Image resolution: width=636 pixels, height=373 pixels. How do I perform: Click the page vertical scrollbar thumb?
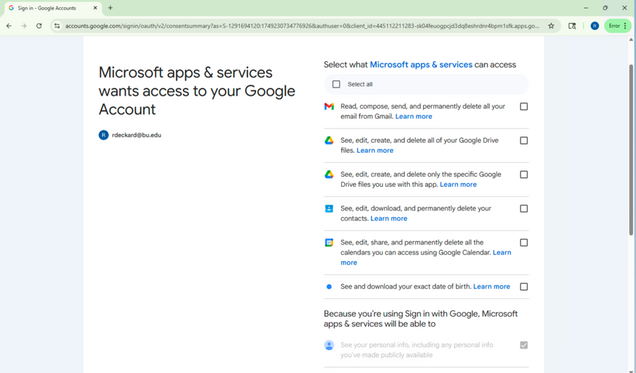pos(631,150)
